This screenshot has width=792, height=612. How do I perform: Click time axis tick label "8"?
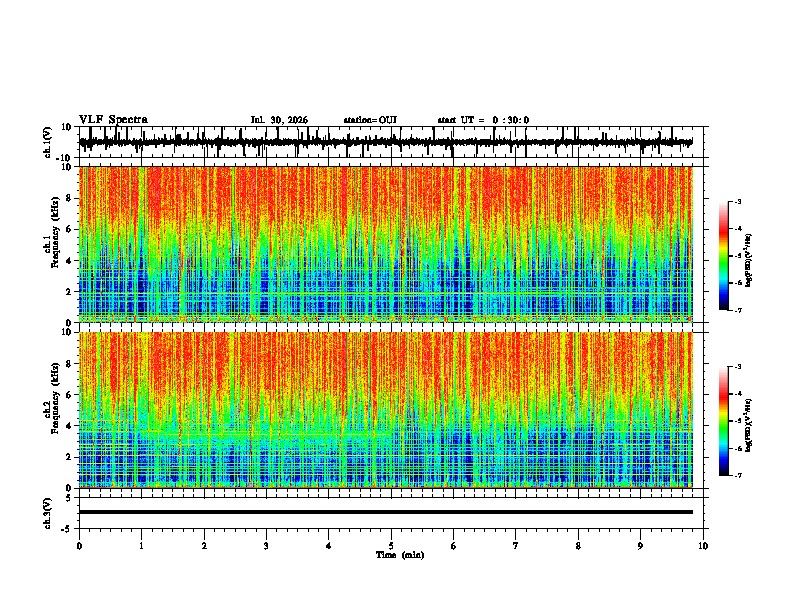coord(578,546)
